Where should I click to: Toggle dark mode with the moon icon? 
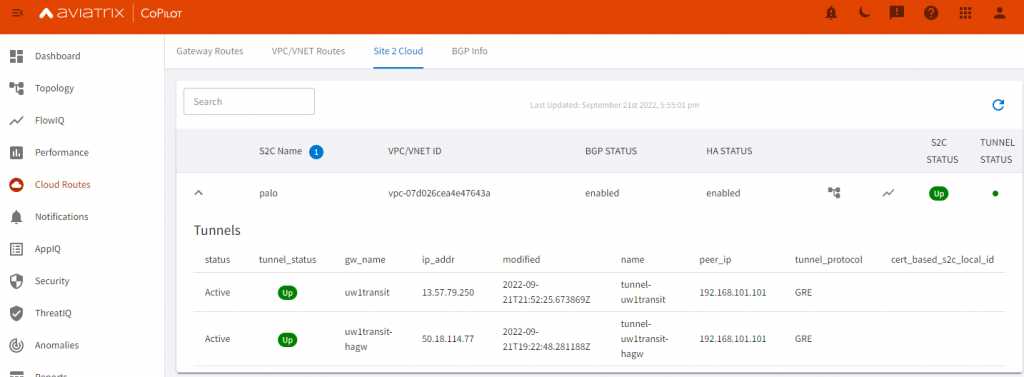click(x=864, y=13)
